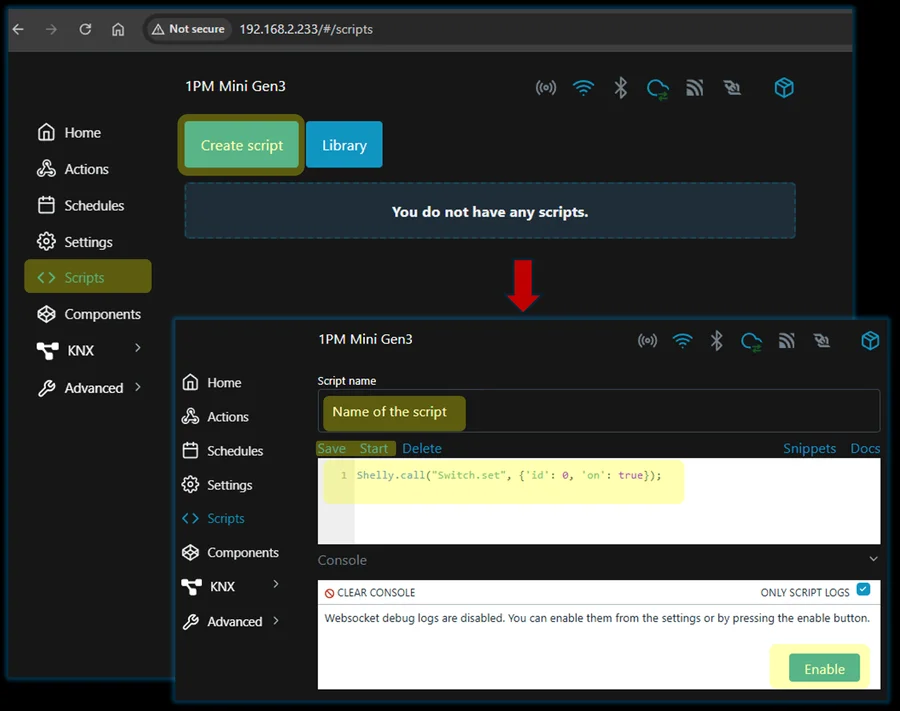This screenshot has height=711, width=900.
Task: Open Actions in the back window sidebar
Action: pos(73,169)
